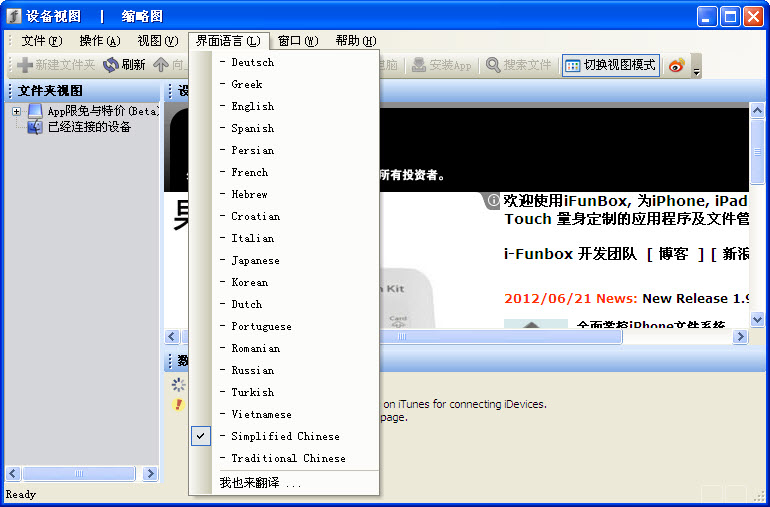
Task: Open the 视图(V) menu
Action: (158, 41)
